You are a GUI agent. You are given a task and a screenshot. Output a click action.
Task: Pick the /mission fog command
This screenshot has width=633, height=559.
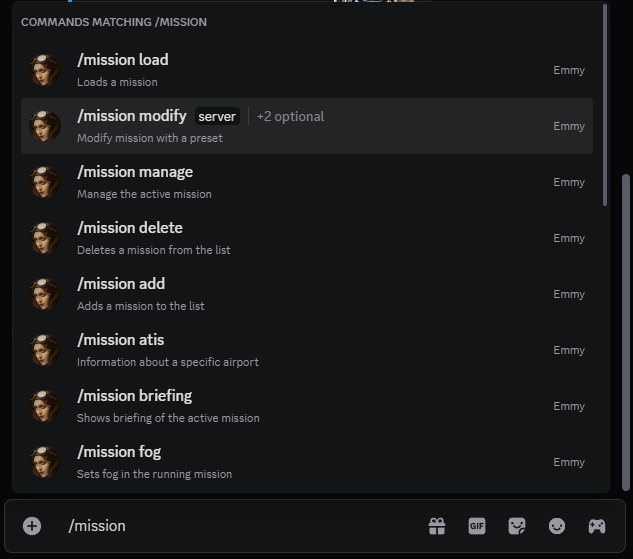119,452
